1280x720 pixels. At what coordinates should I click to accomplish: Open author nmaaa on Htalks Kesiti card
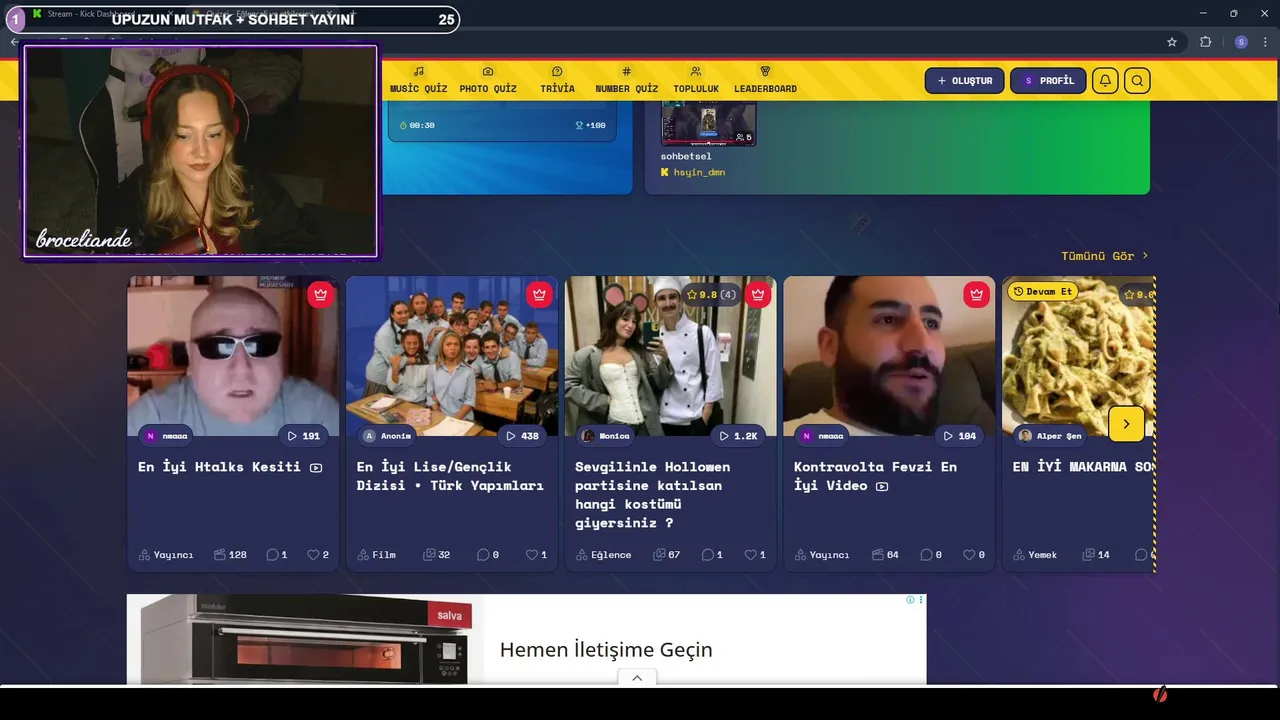pyautogui.click(x=165, y=436)
